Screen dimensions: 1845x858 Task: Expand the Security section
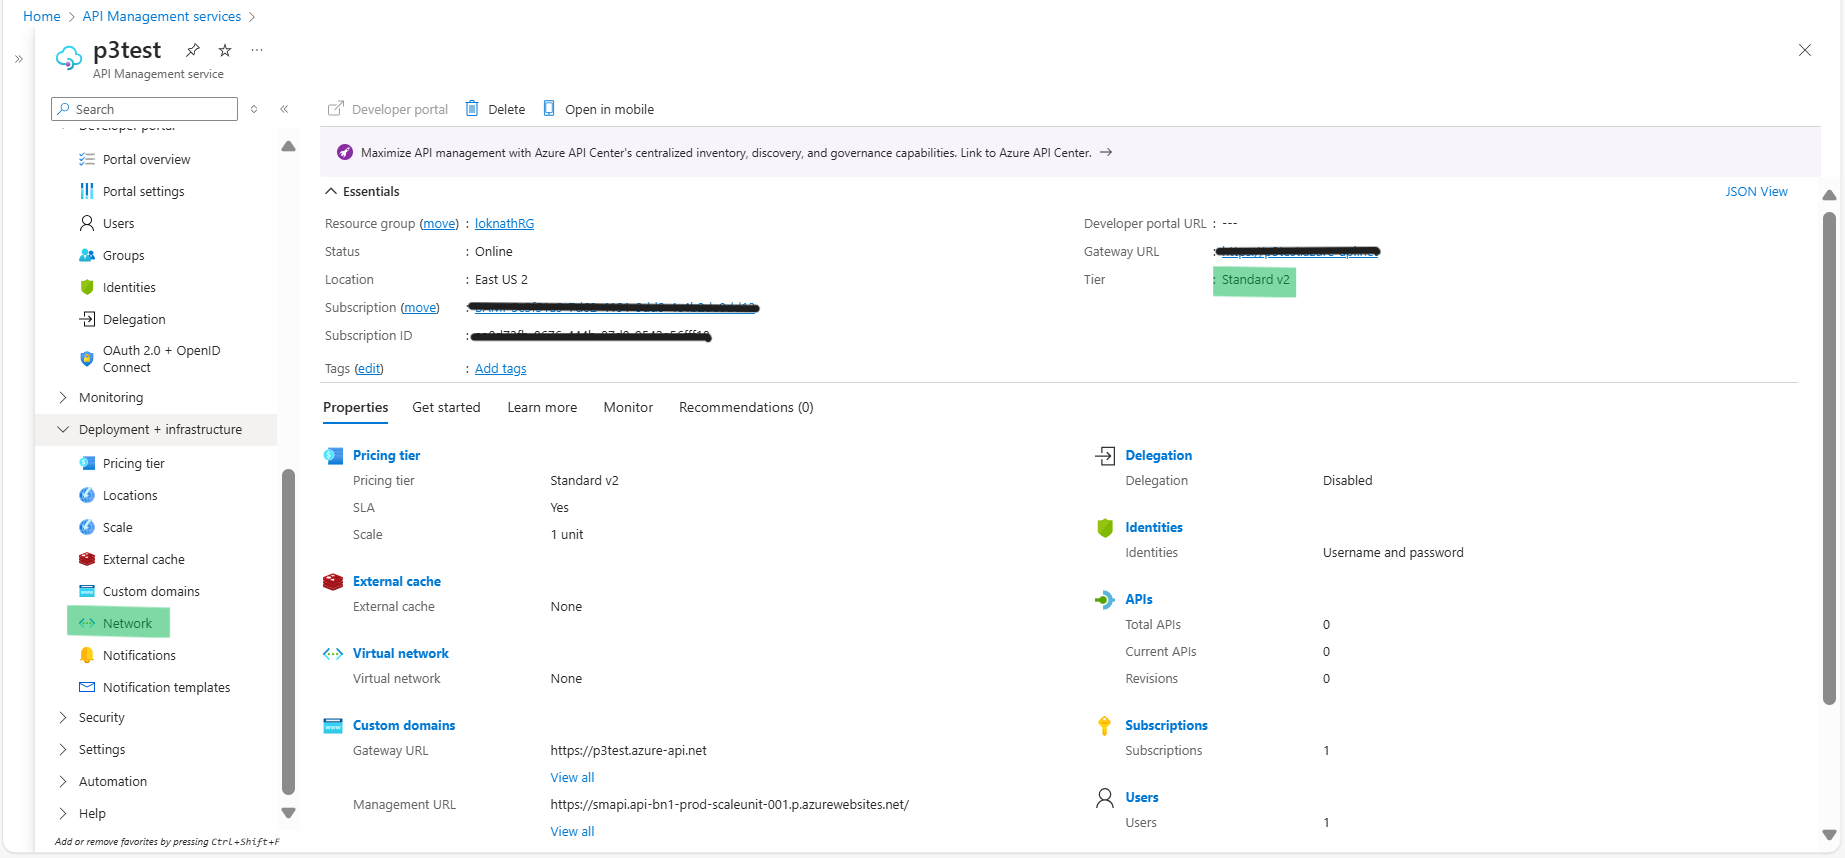pos(63,717)
